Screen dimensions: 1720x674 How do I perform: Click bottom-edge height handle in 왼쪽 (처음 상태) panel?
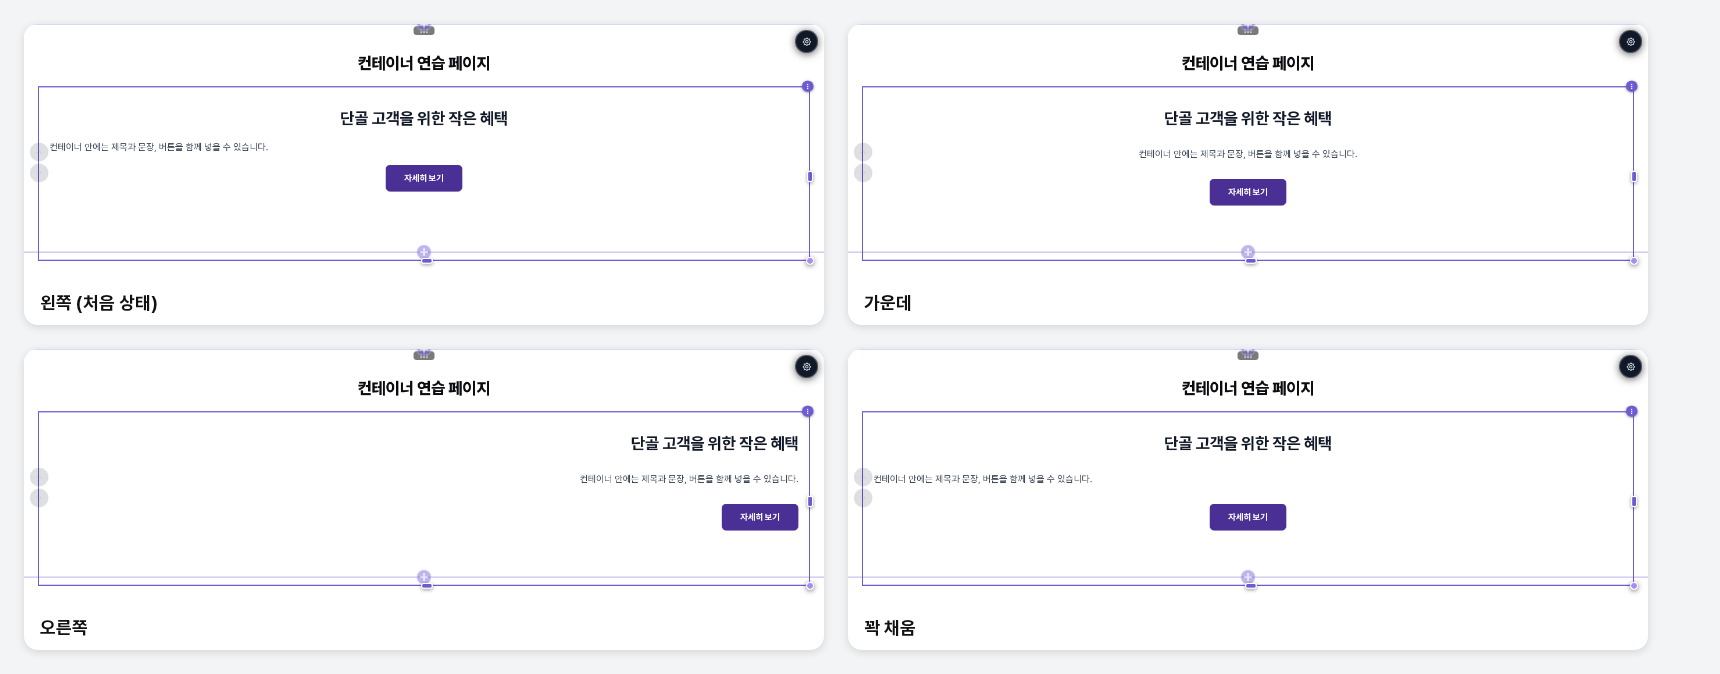427,261
